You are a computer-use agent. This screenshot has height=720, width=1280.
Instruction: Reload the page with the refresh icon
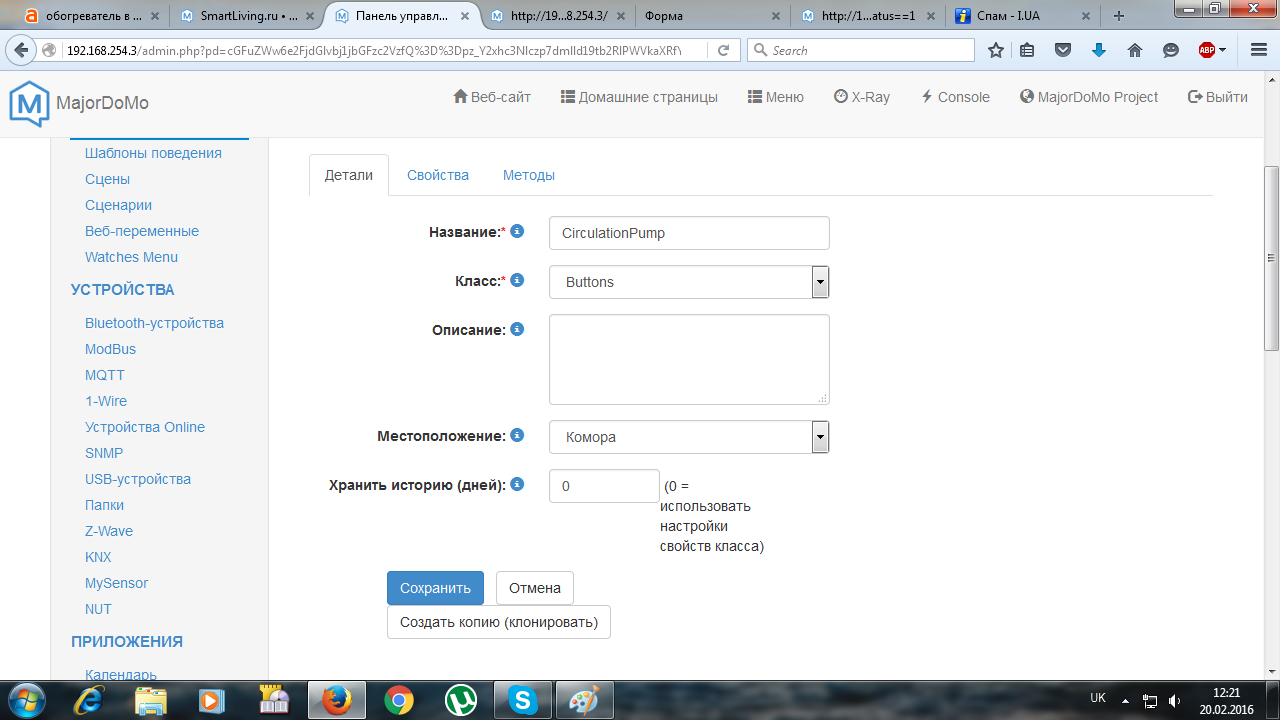click(724, 50)
